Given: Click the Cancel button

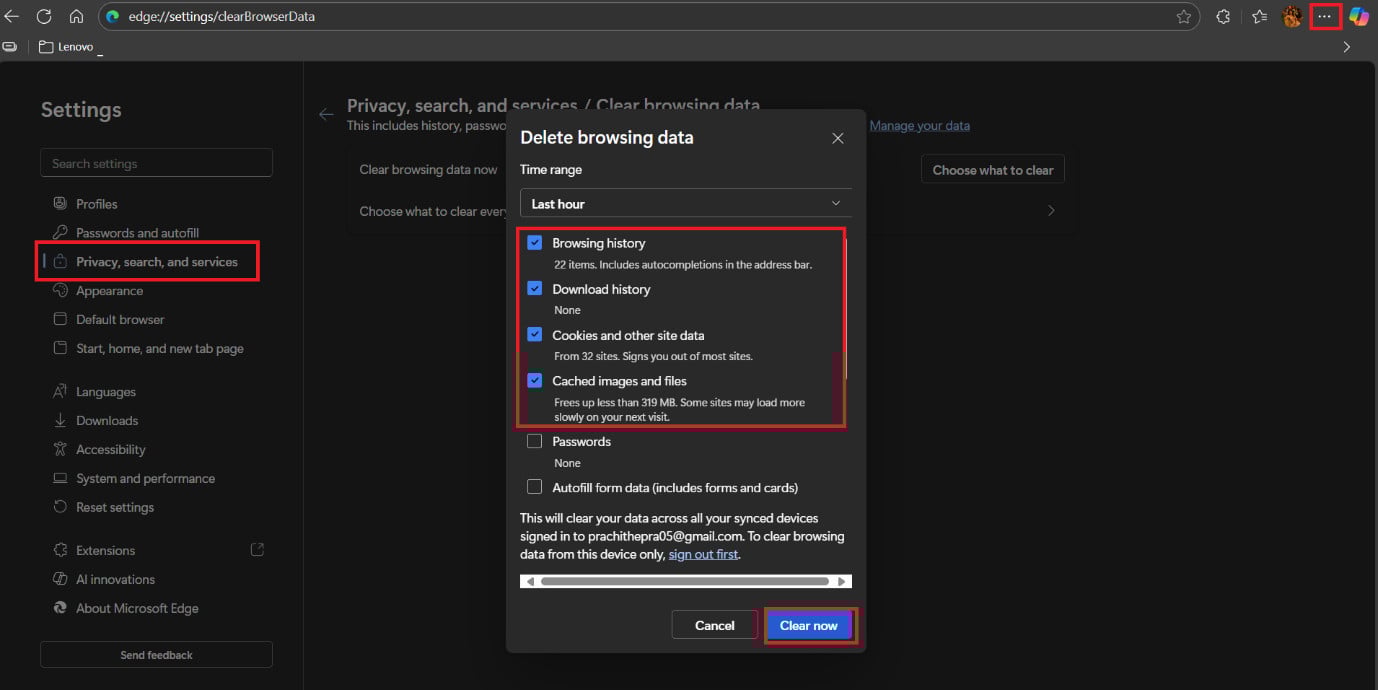Looking at the screenshot, I should pyautogui.click(x=715, y=625).
